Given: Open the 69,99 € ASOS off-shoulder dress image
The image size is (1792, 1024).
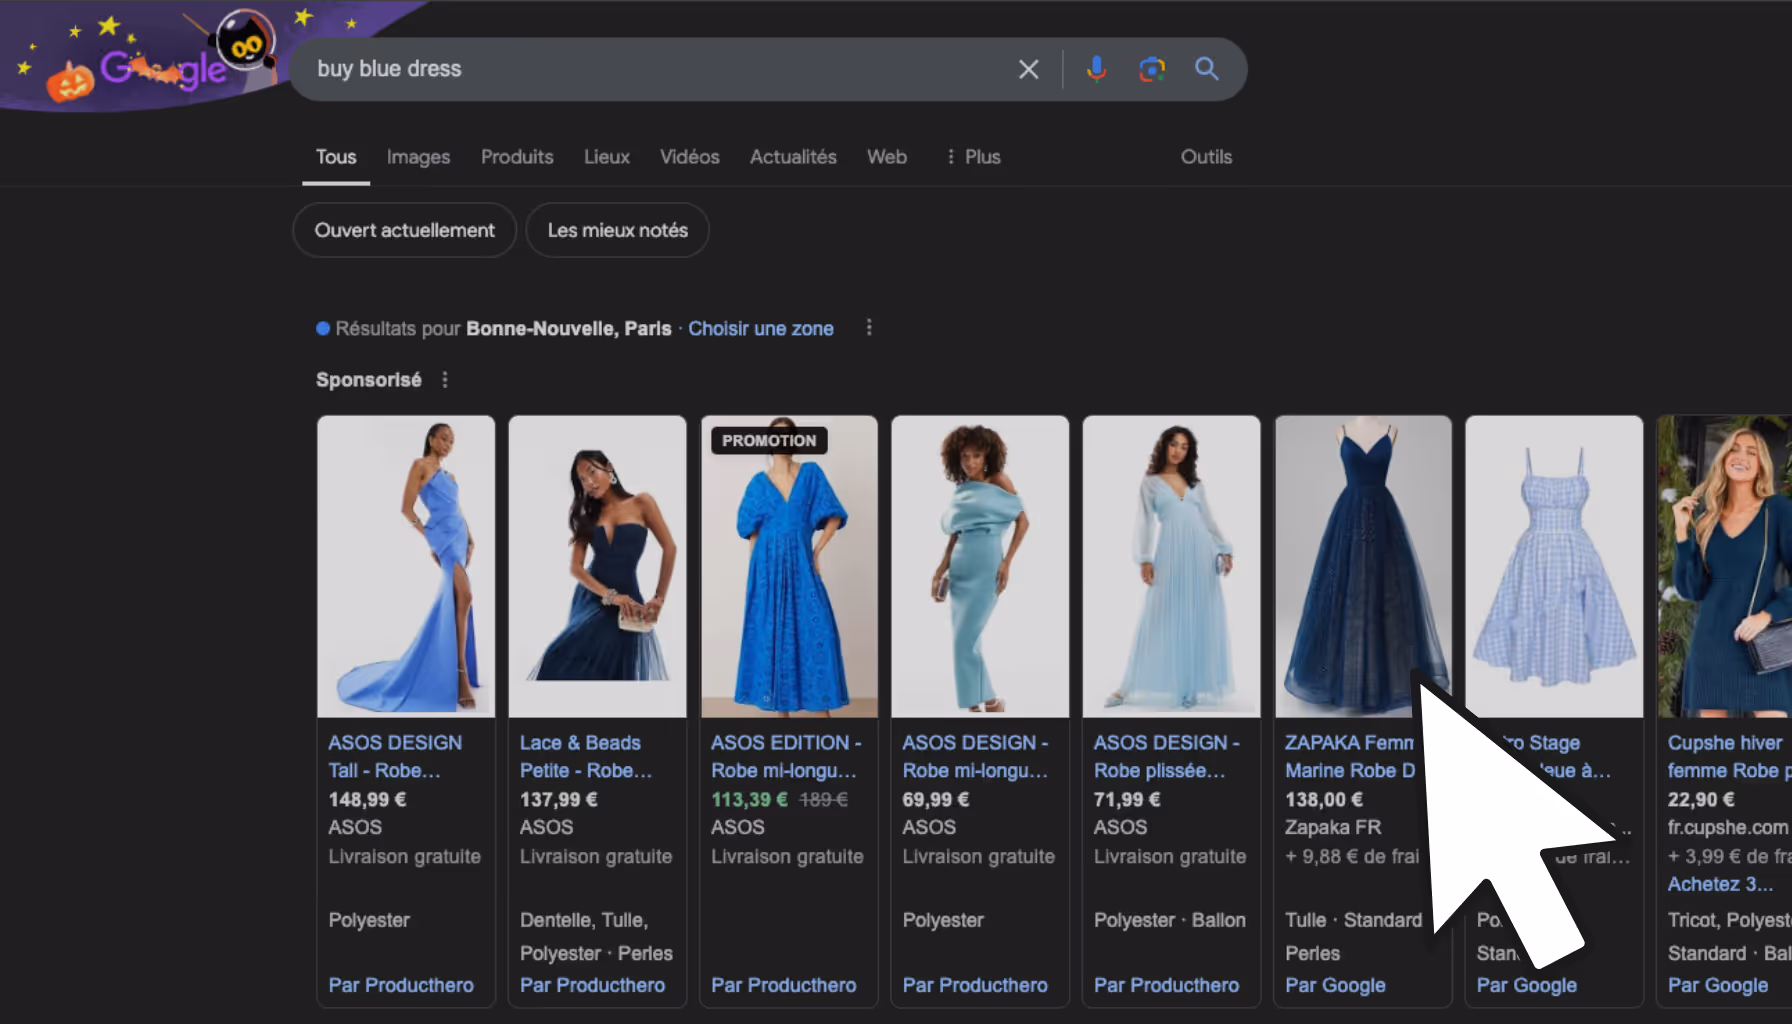Looking at the screenshot, I should point(980,566).
